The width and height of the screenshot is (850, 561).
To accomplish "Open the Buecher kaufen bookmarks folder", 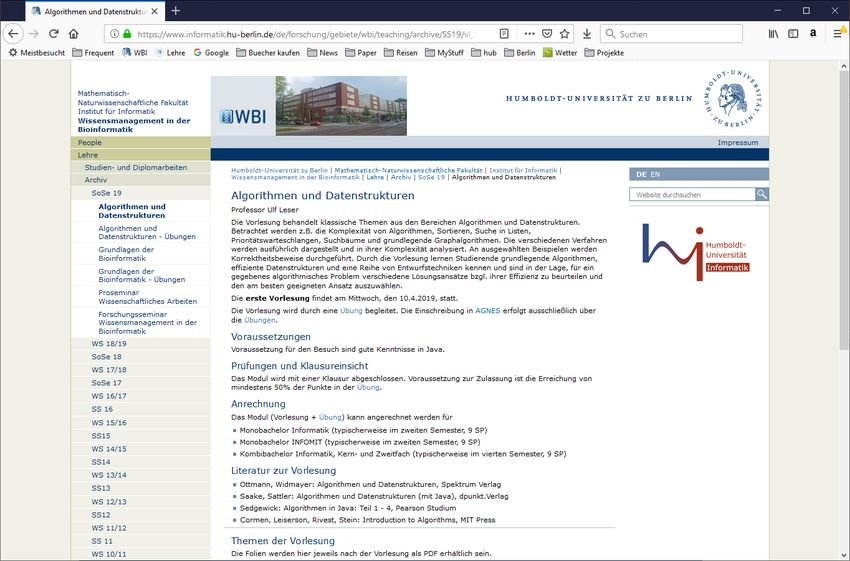I will pyautogui.click(x=268, y=53).
